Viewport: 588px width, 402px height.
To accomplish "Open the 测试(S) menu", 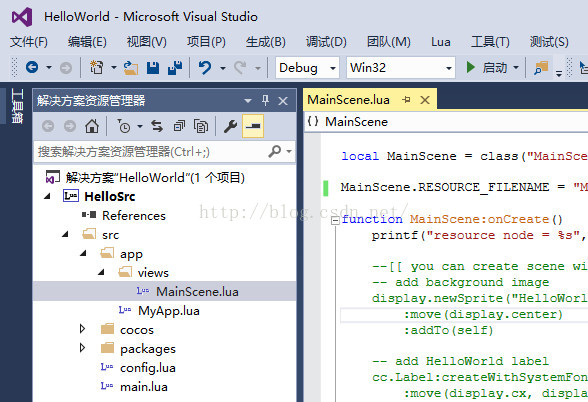I will click(549, 42).
